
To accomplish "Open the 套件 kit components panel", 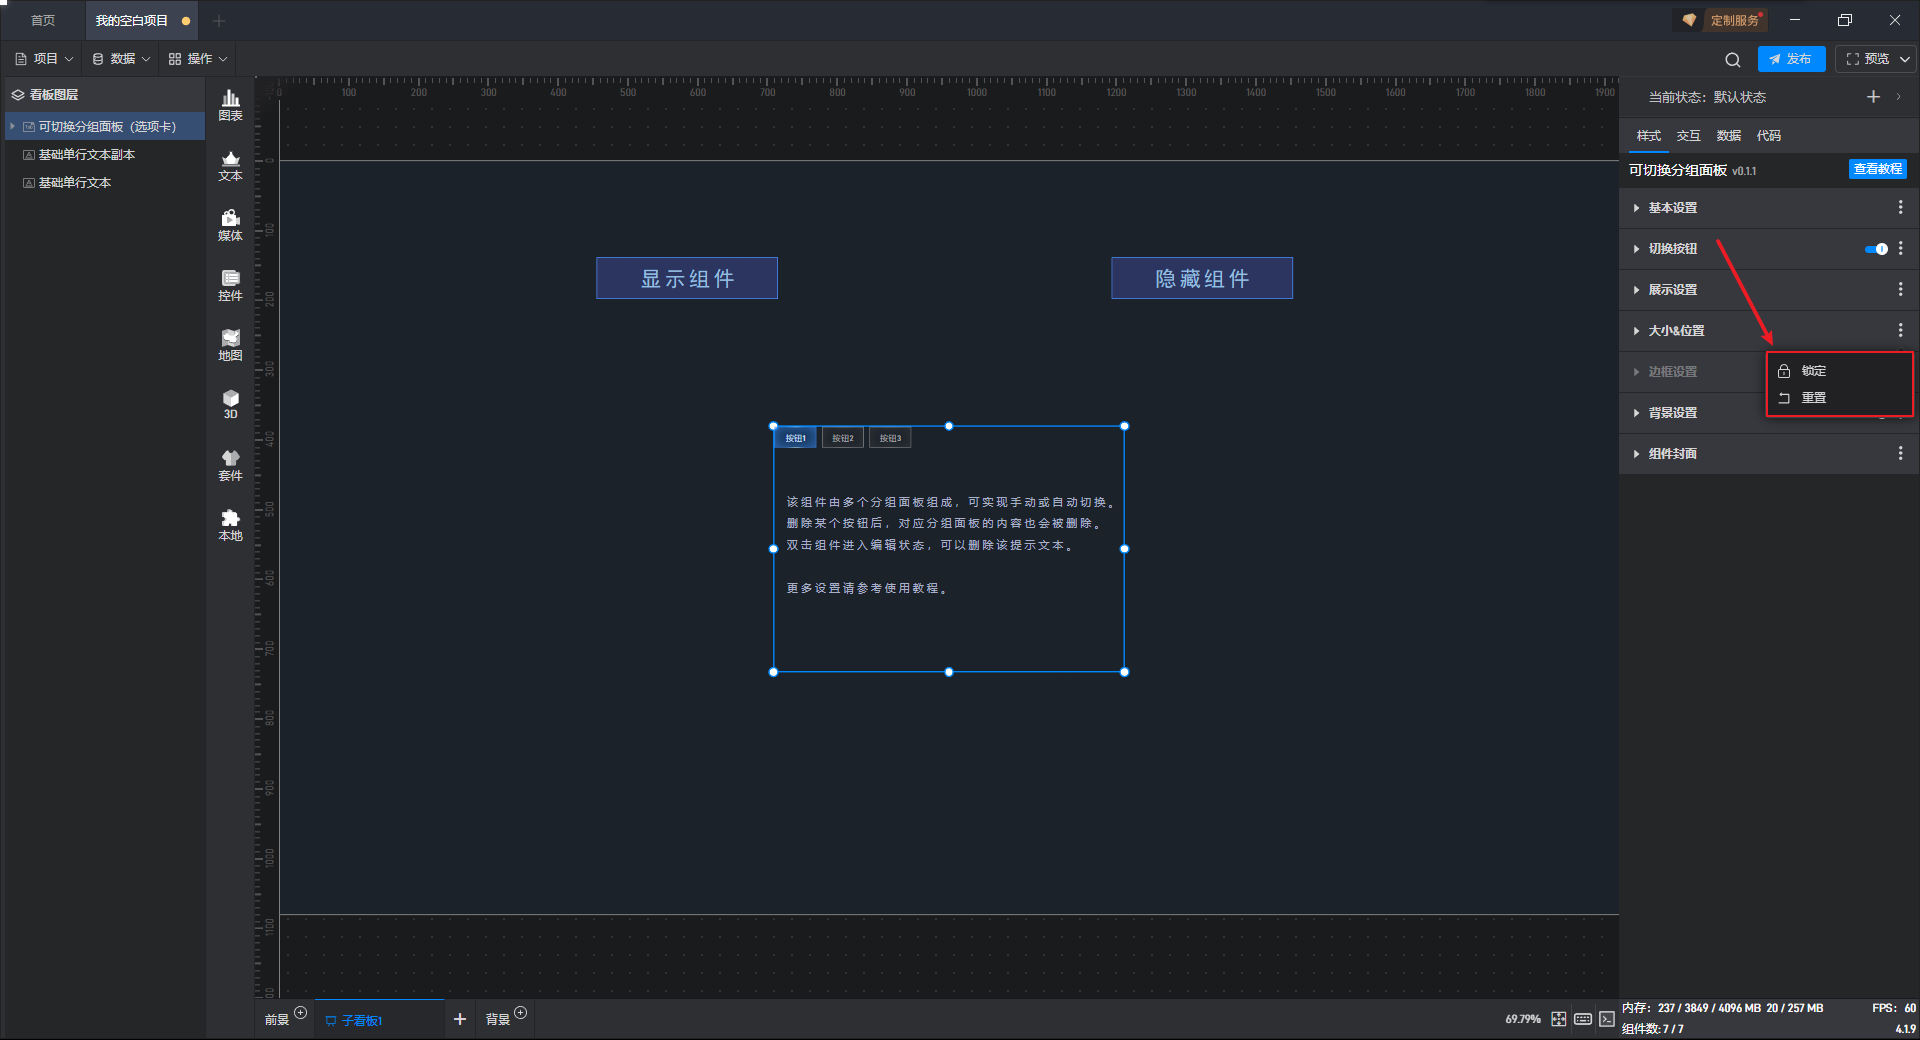I will pyautogui.click(x=230, y=465).
